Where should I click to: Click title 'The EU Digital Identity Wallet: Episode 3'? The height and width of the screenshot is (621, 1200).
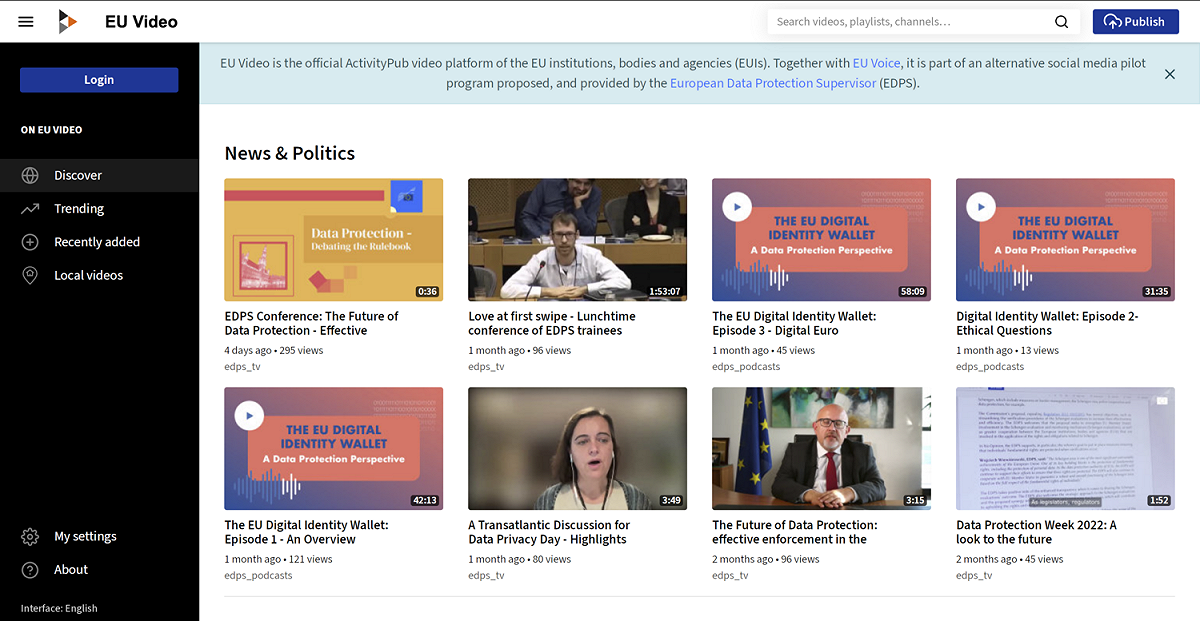pos(794,323)
